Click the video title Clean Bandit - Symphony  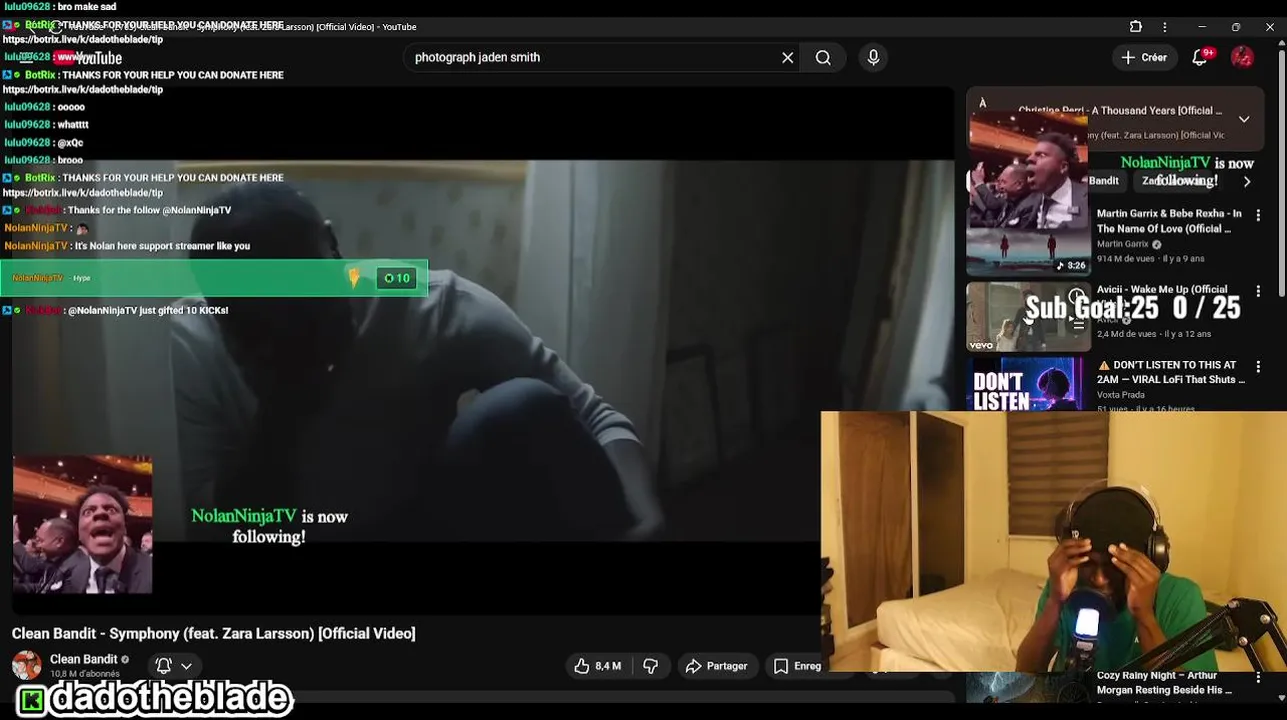coord(213,633)
